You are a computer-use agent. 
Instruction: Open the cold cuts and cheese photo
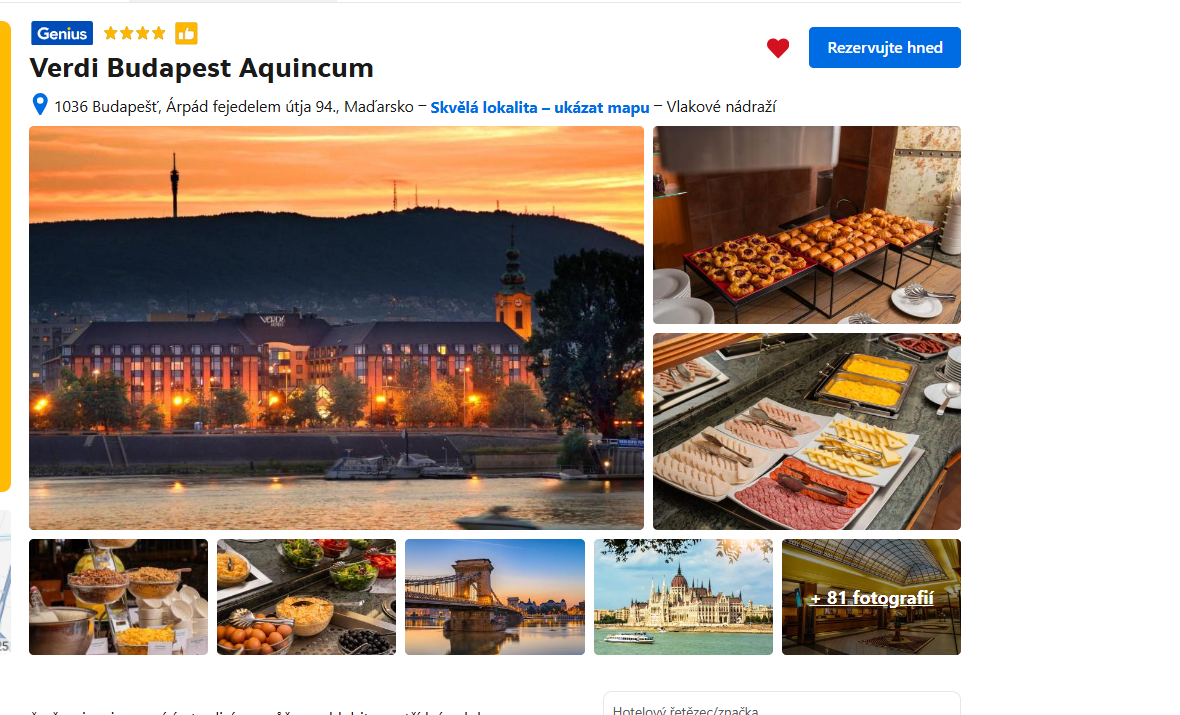click(x=807, y=431)
